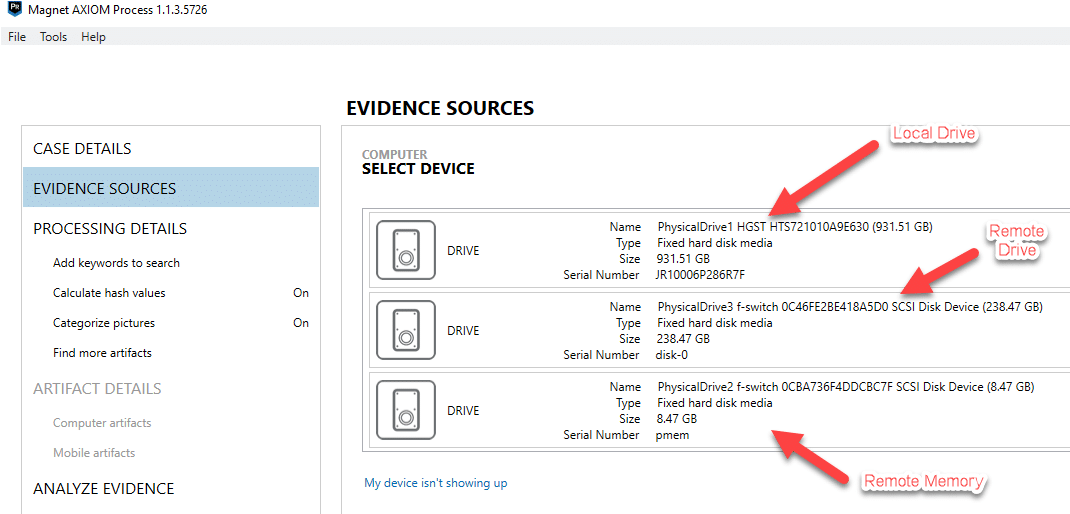The image size is (1070, 514).
Task: Click Categorize pictures On status
Action: coord(301,323)
